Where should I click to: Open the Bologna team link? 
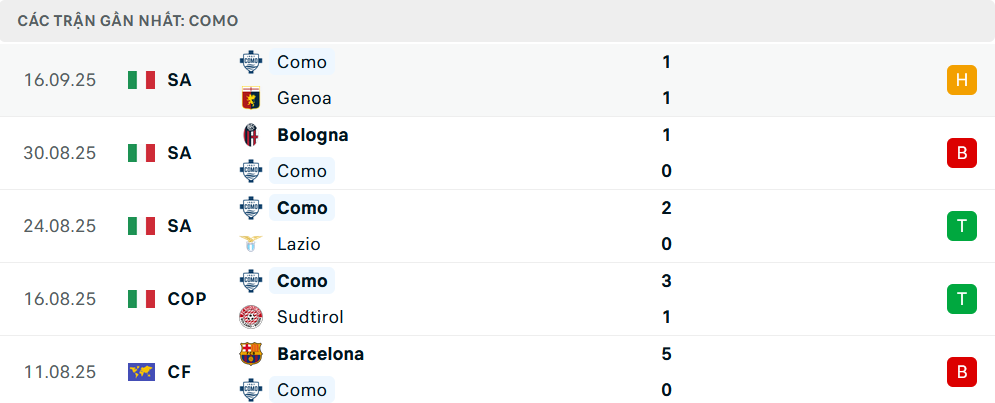(312, 135)
